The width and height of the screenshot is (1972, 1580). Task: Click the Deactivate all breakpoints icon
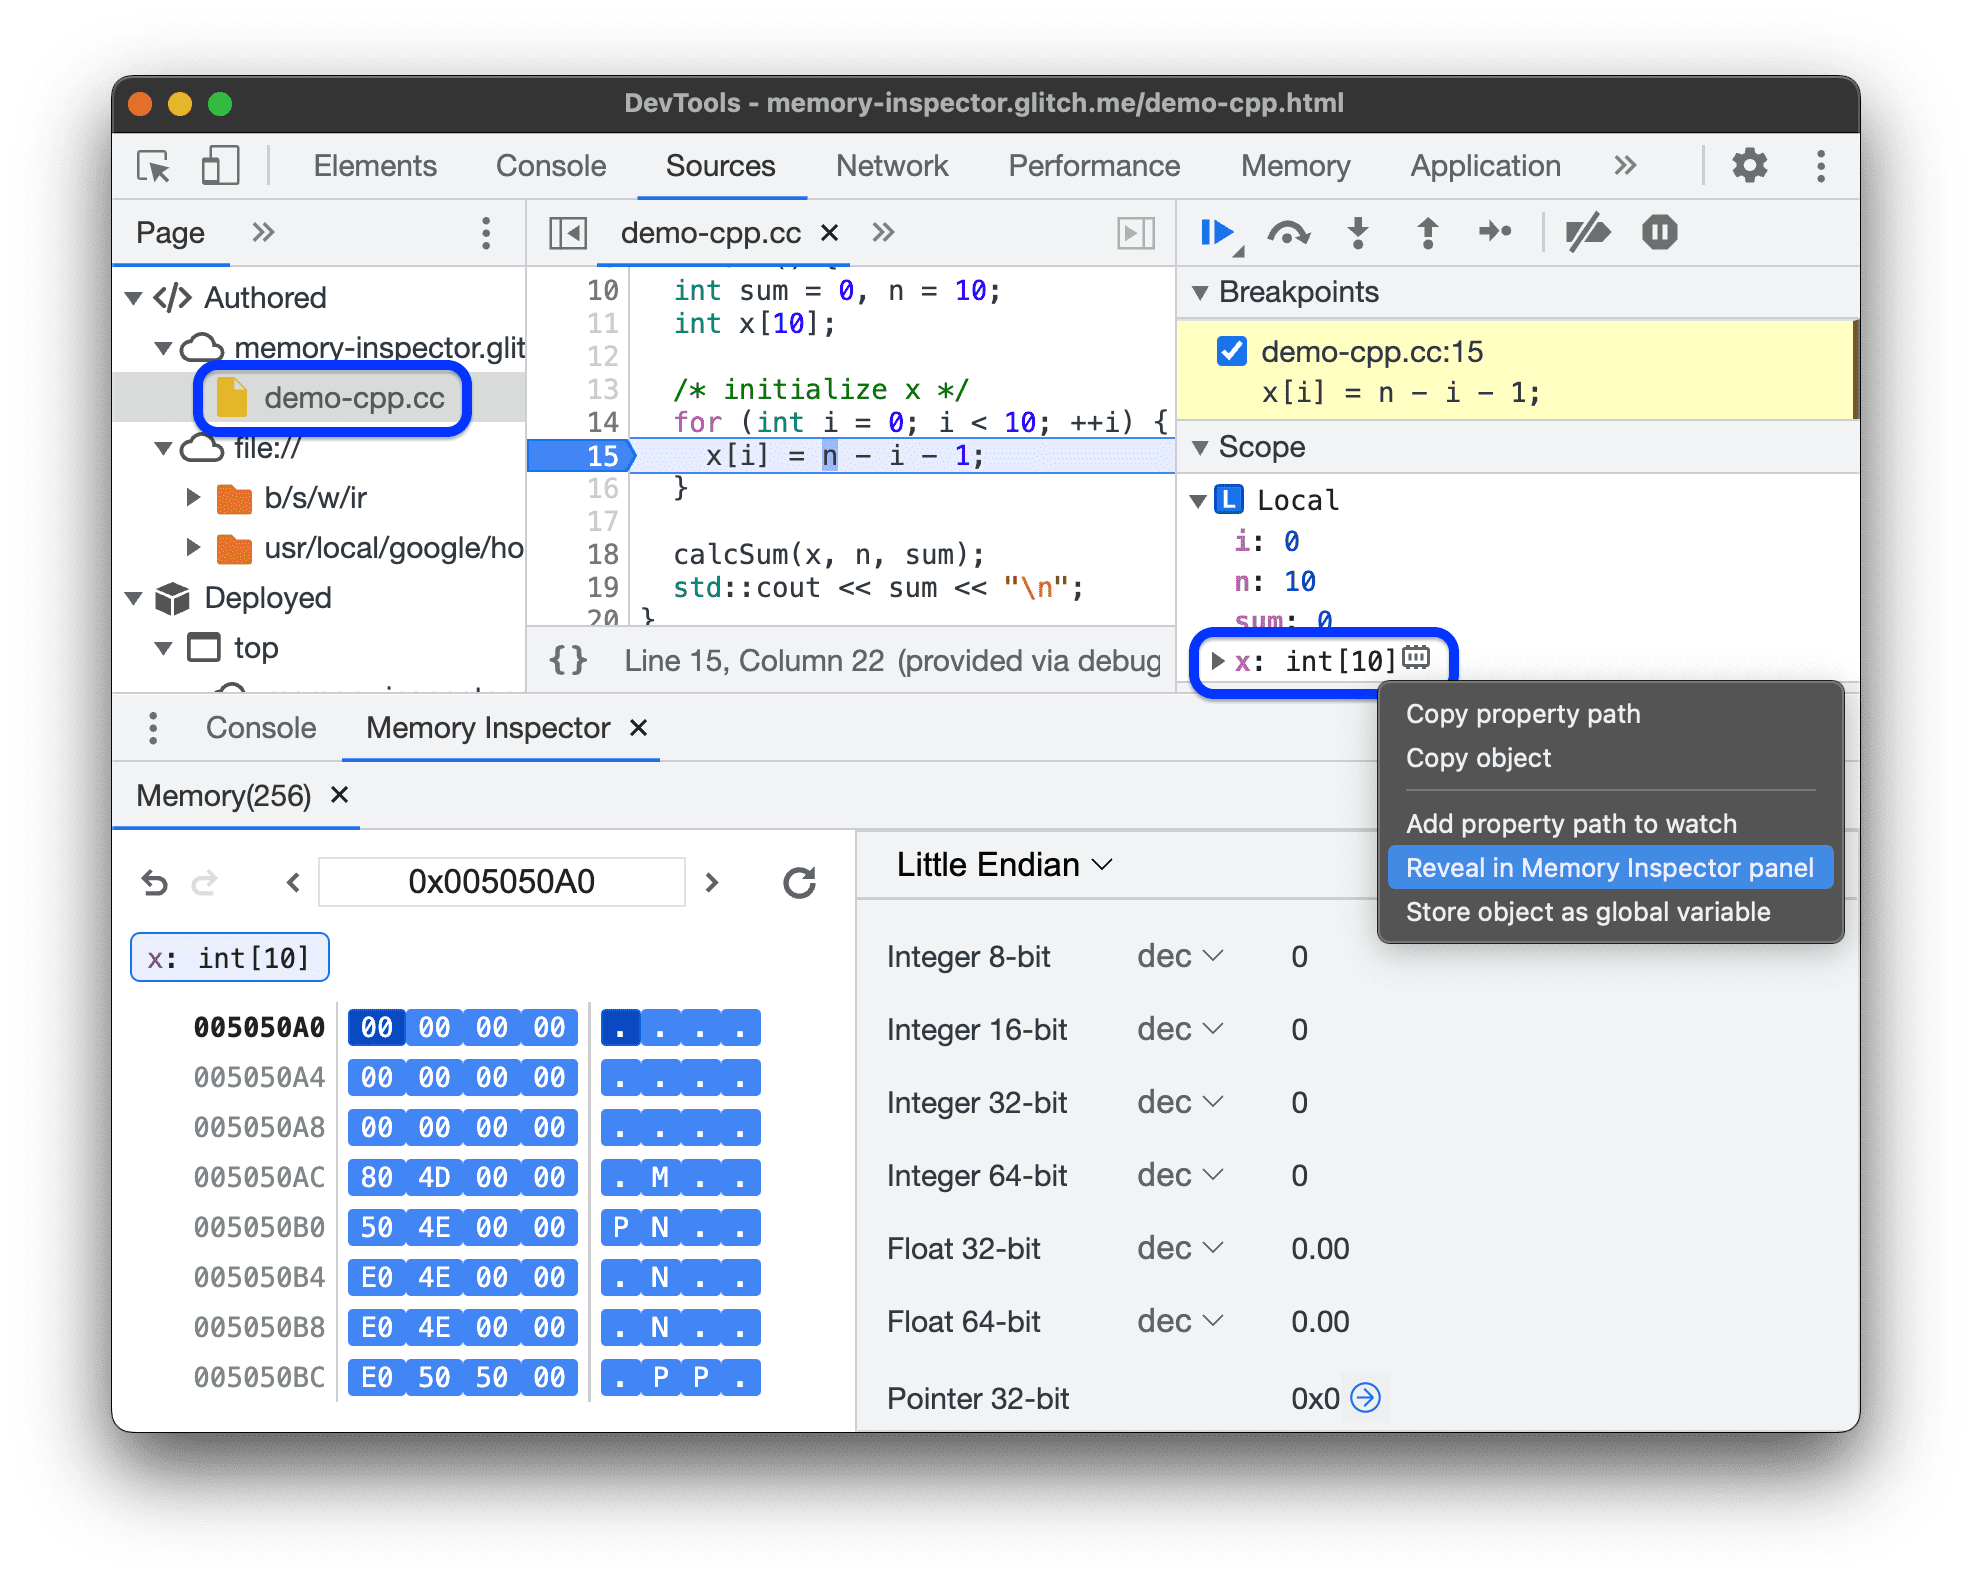tap(1587, 239)
